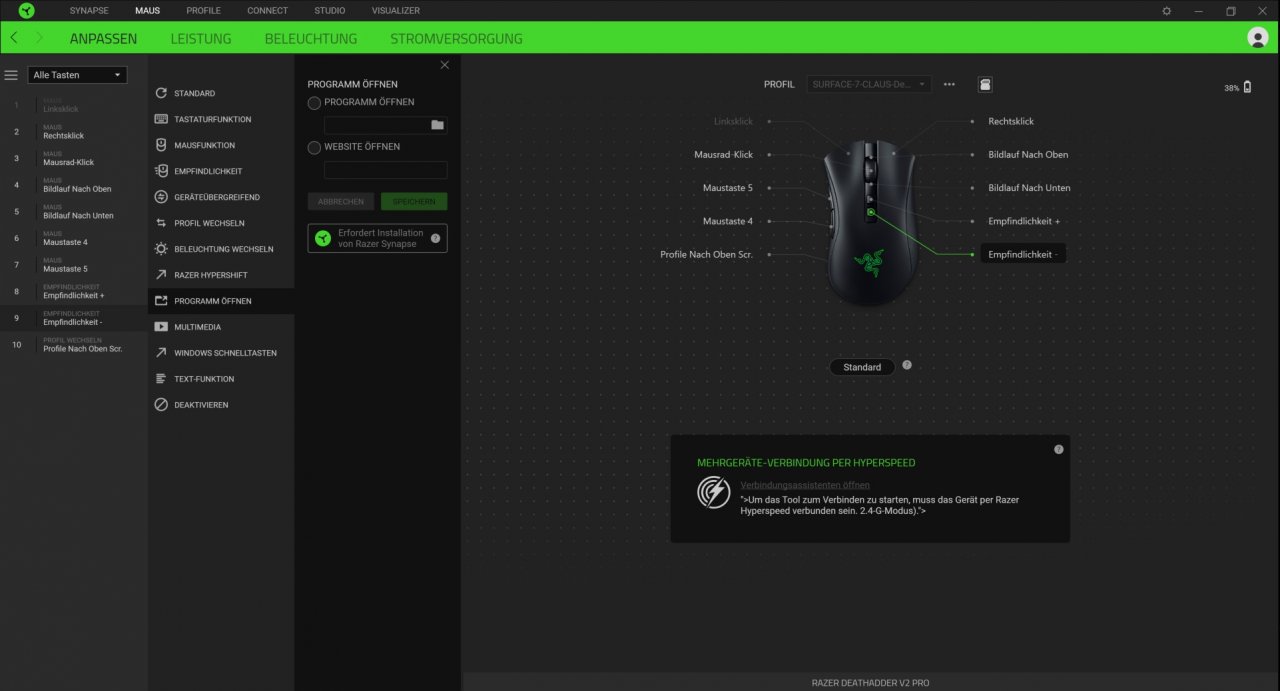Choose the Programm Öffnen radio option
The width and height of the screenshot is (1280, 691).
(314, 103)
